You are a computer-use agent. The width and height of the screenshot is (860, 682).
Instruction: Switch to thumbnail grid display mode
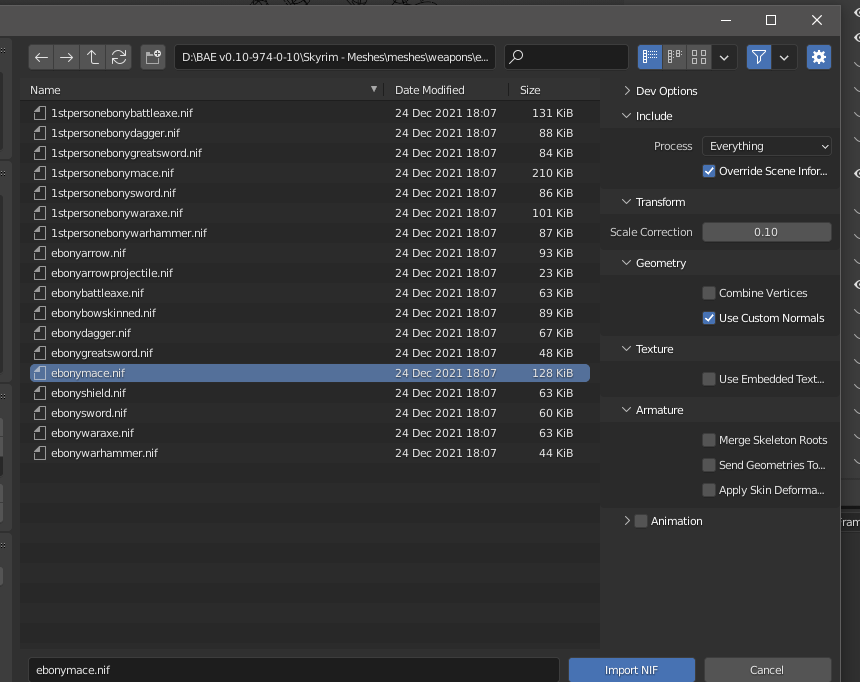click(x=699, y=57)
